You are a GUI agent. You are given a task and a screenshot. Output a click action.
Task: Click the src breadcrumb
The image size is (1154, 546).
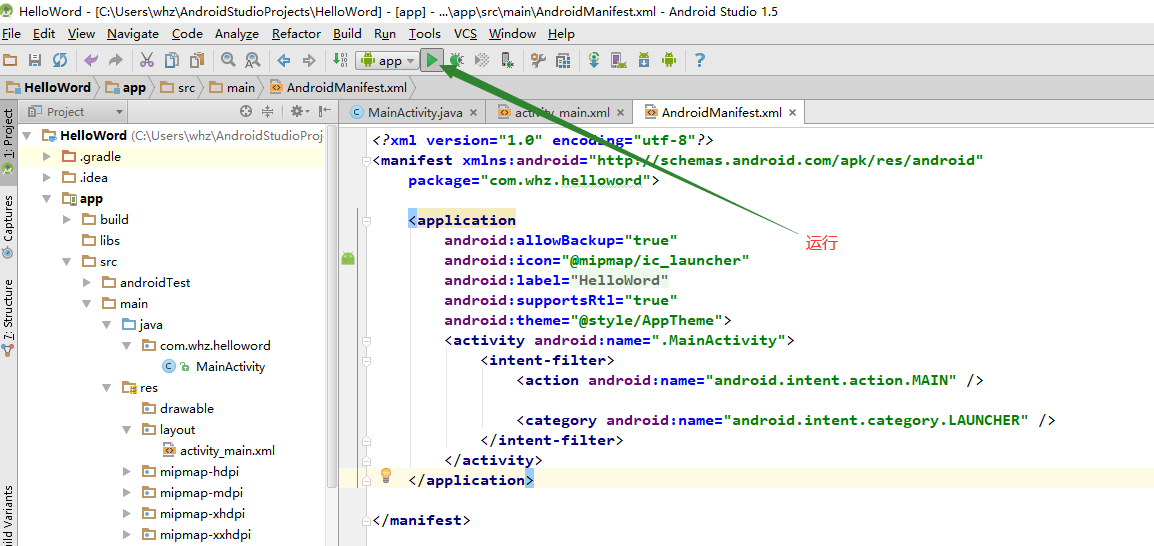[178, 88]
